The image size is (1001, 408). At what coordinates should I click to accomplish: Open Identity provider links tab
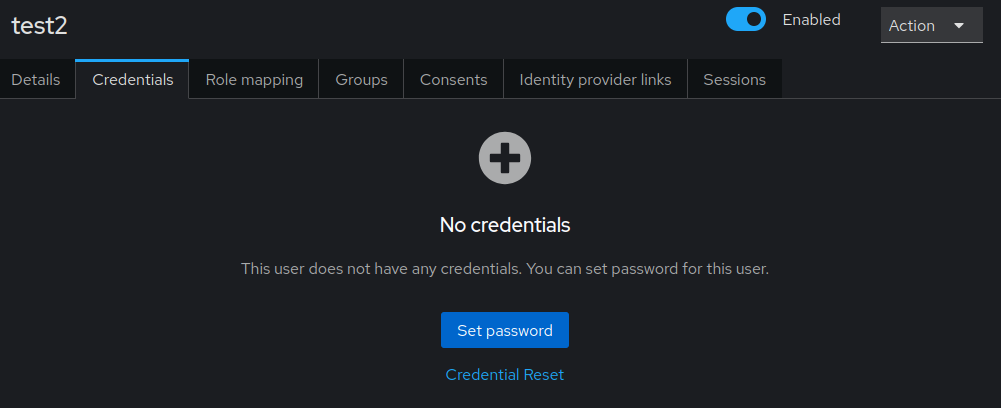[595, 80]
